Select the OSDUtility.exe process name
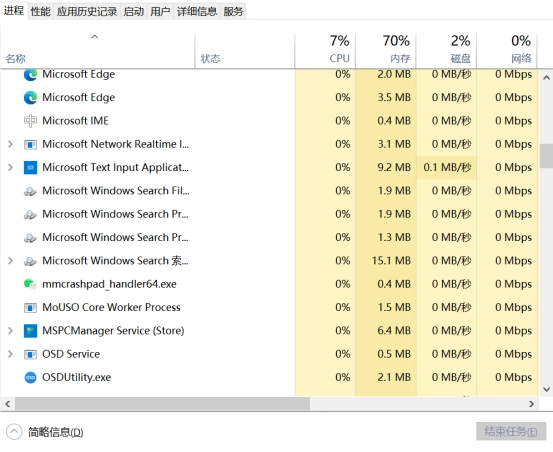This screenshot has width=553, height=452. [x=77, y=378]
